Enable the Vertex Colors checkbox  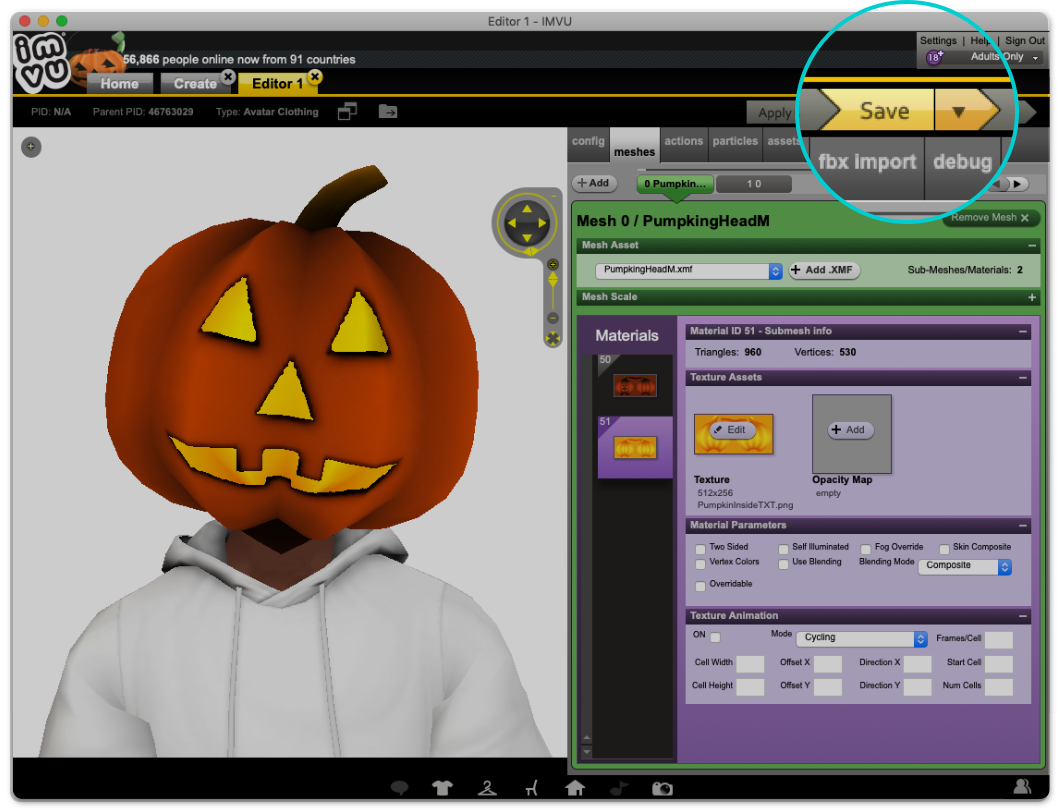[700, 563]
